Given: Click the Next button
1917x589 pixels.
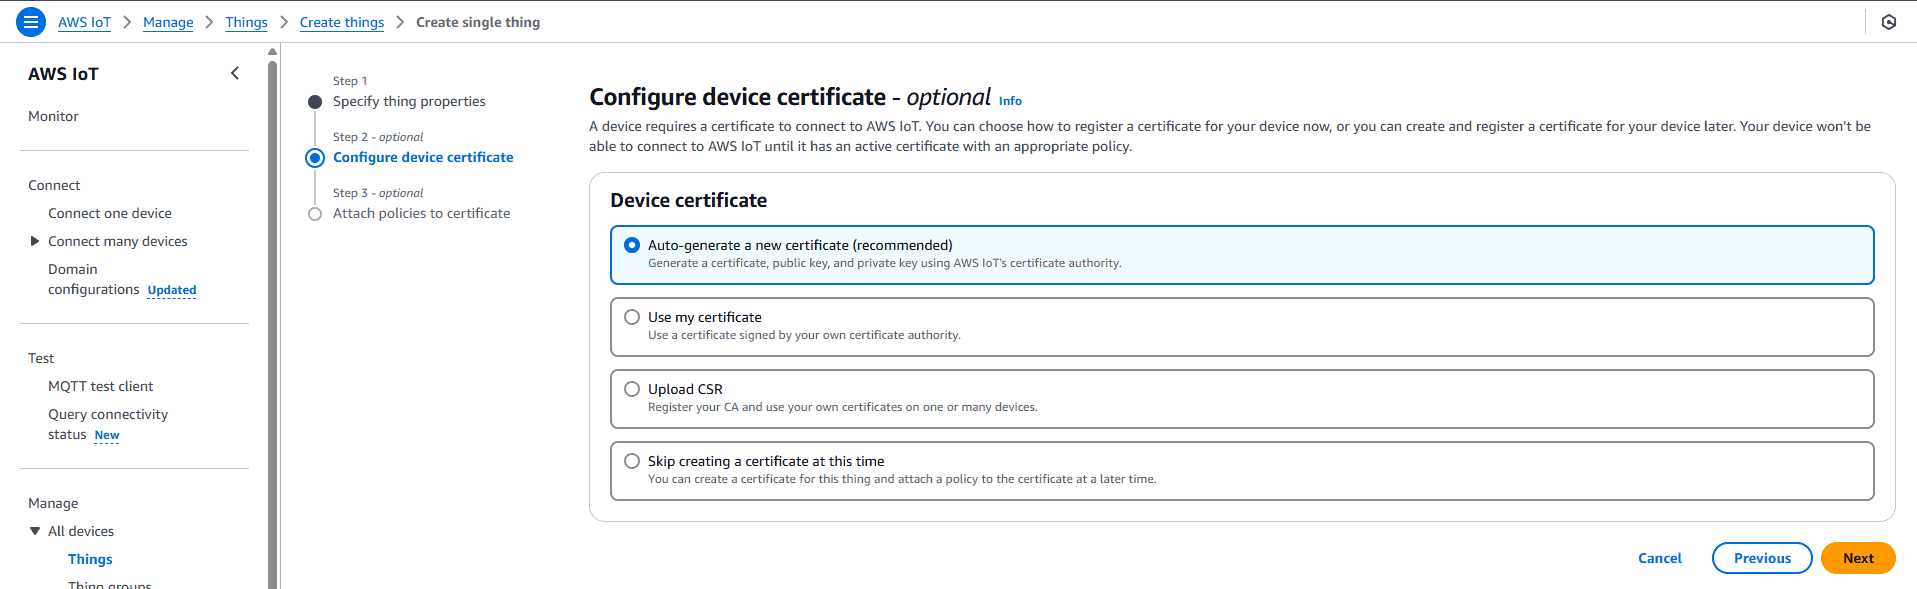Looking at the screenshot, I should (x=1857, y=558).
